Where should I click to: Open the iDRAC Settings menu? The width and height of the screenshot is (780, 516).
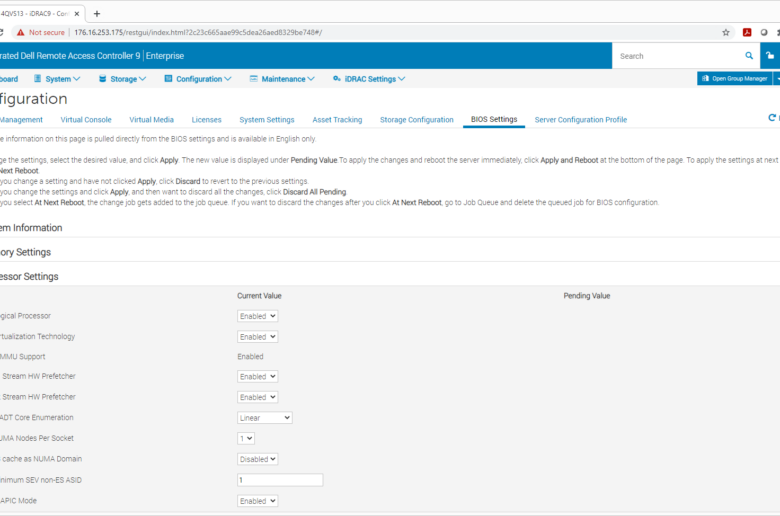369,79
